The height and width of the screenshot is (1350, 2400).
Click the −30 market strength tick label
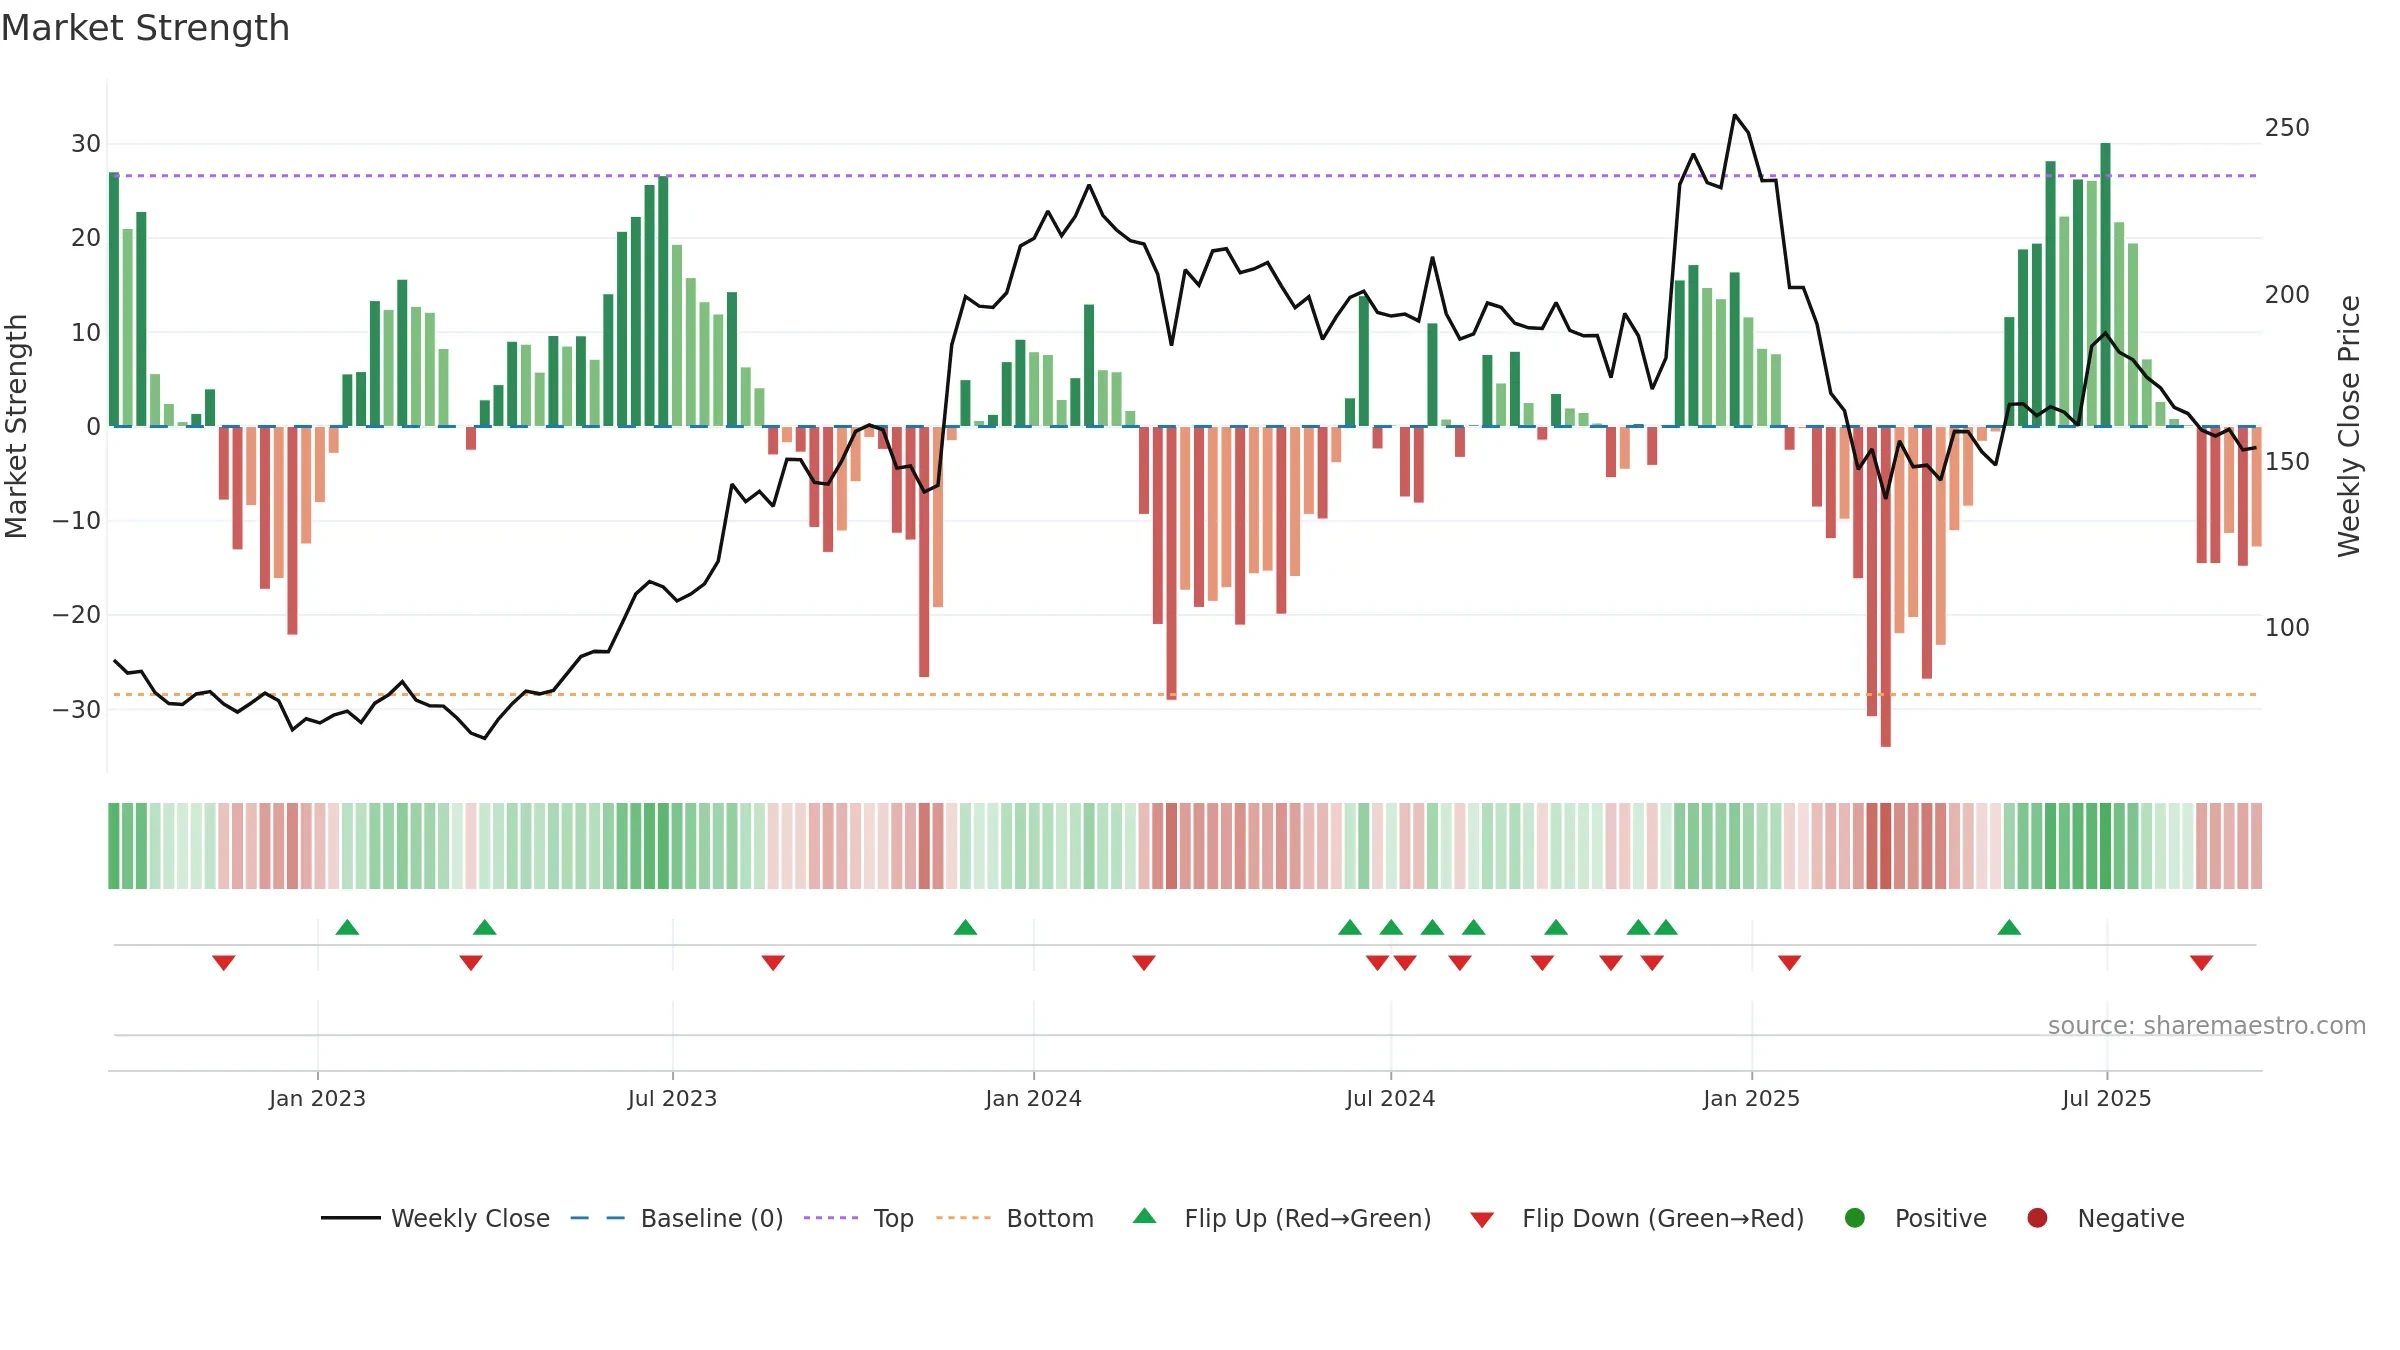pyautogui.click(x=77, y=710)
